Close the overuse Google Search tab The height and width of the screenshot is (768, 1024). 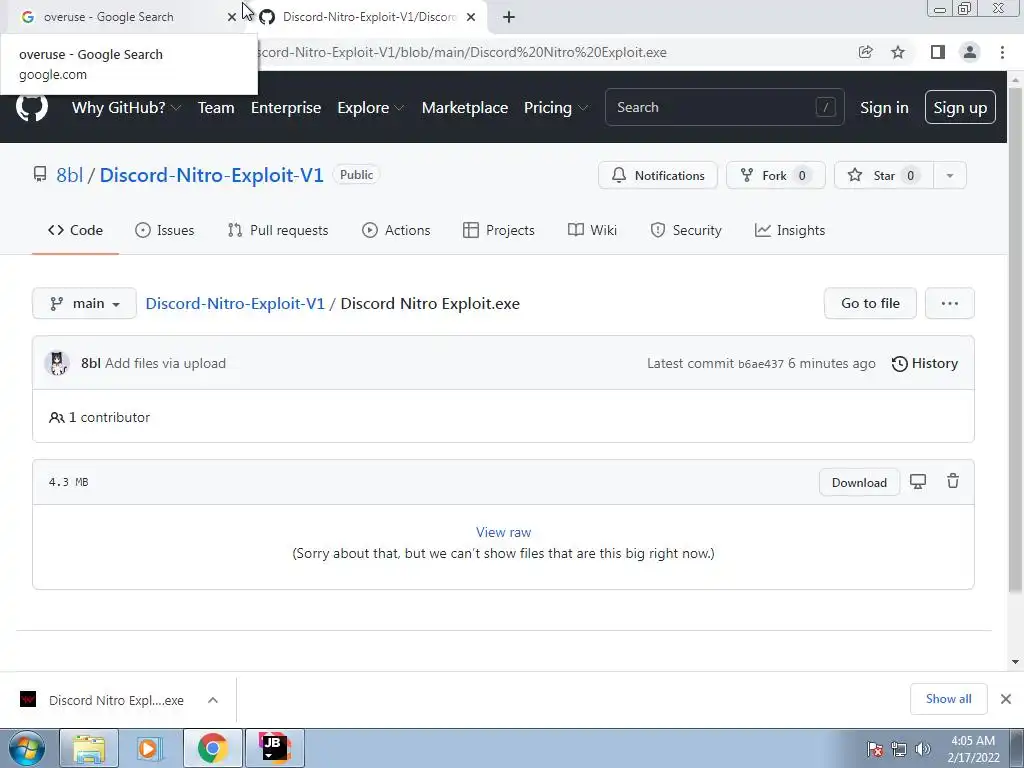click(232, 17)
